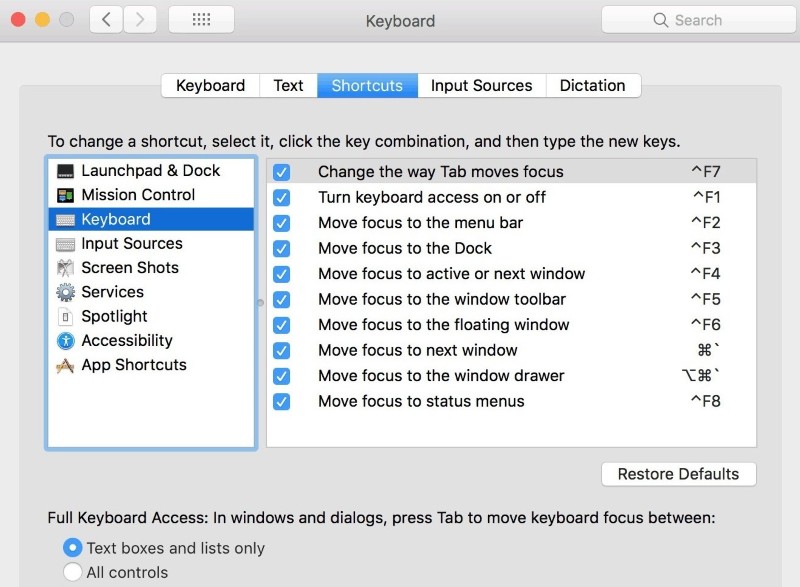800x587 pixels.
Task: Uncheck Move focus to the Dock
Action: click(x=281, y=248)
